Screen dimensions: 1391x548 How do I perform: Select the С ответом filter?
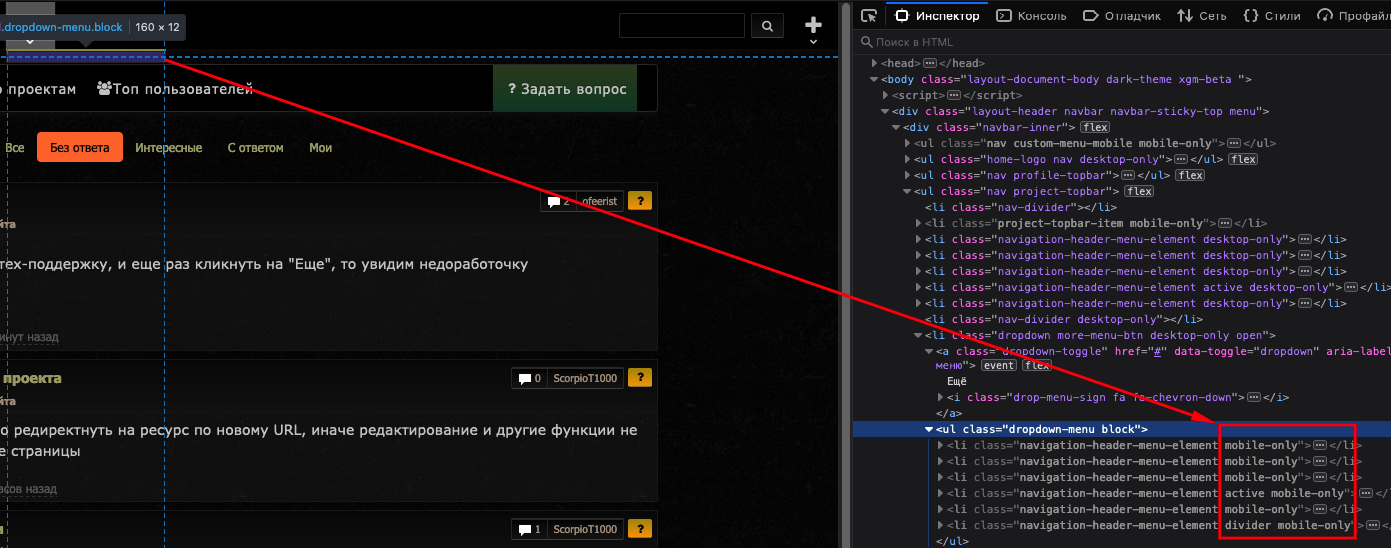point(256,147)
